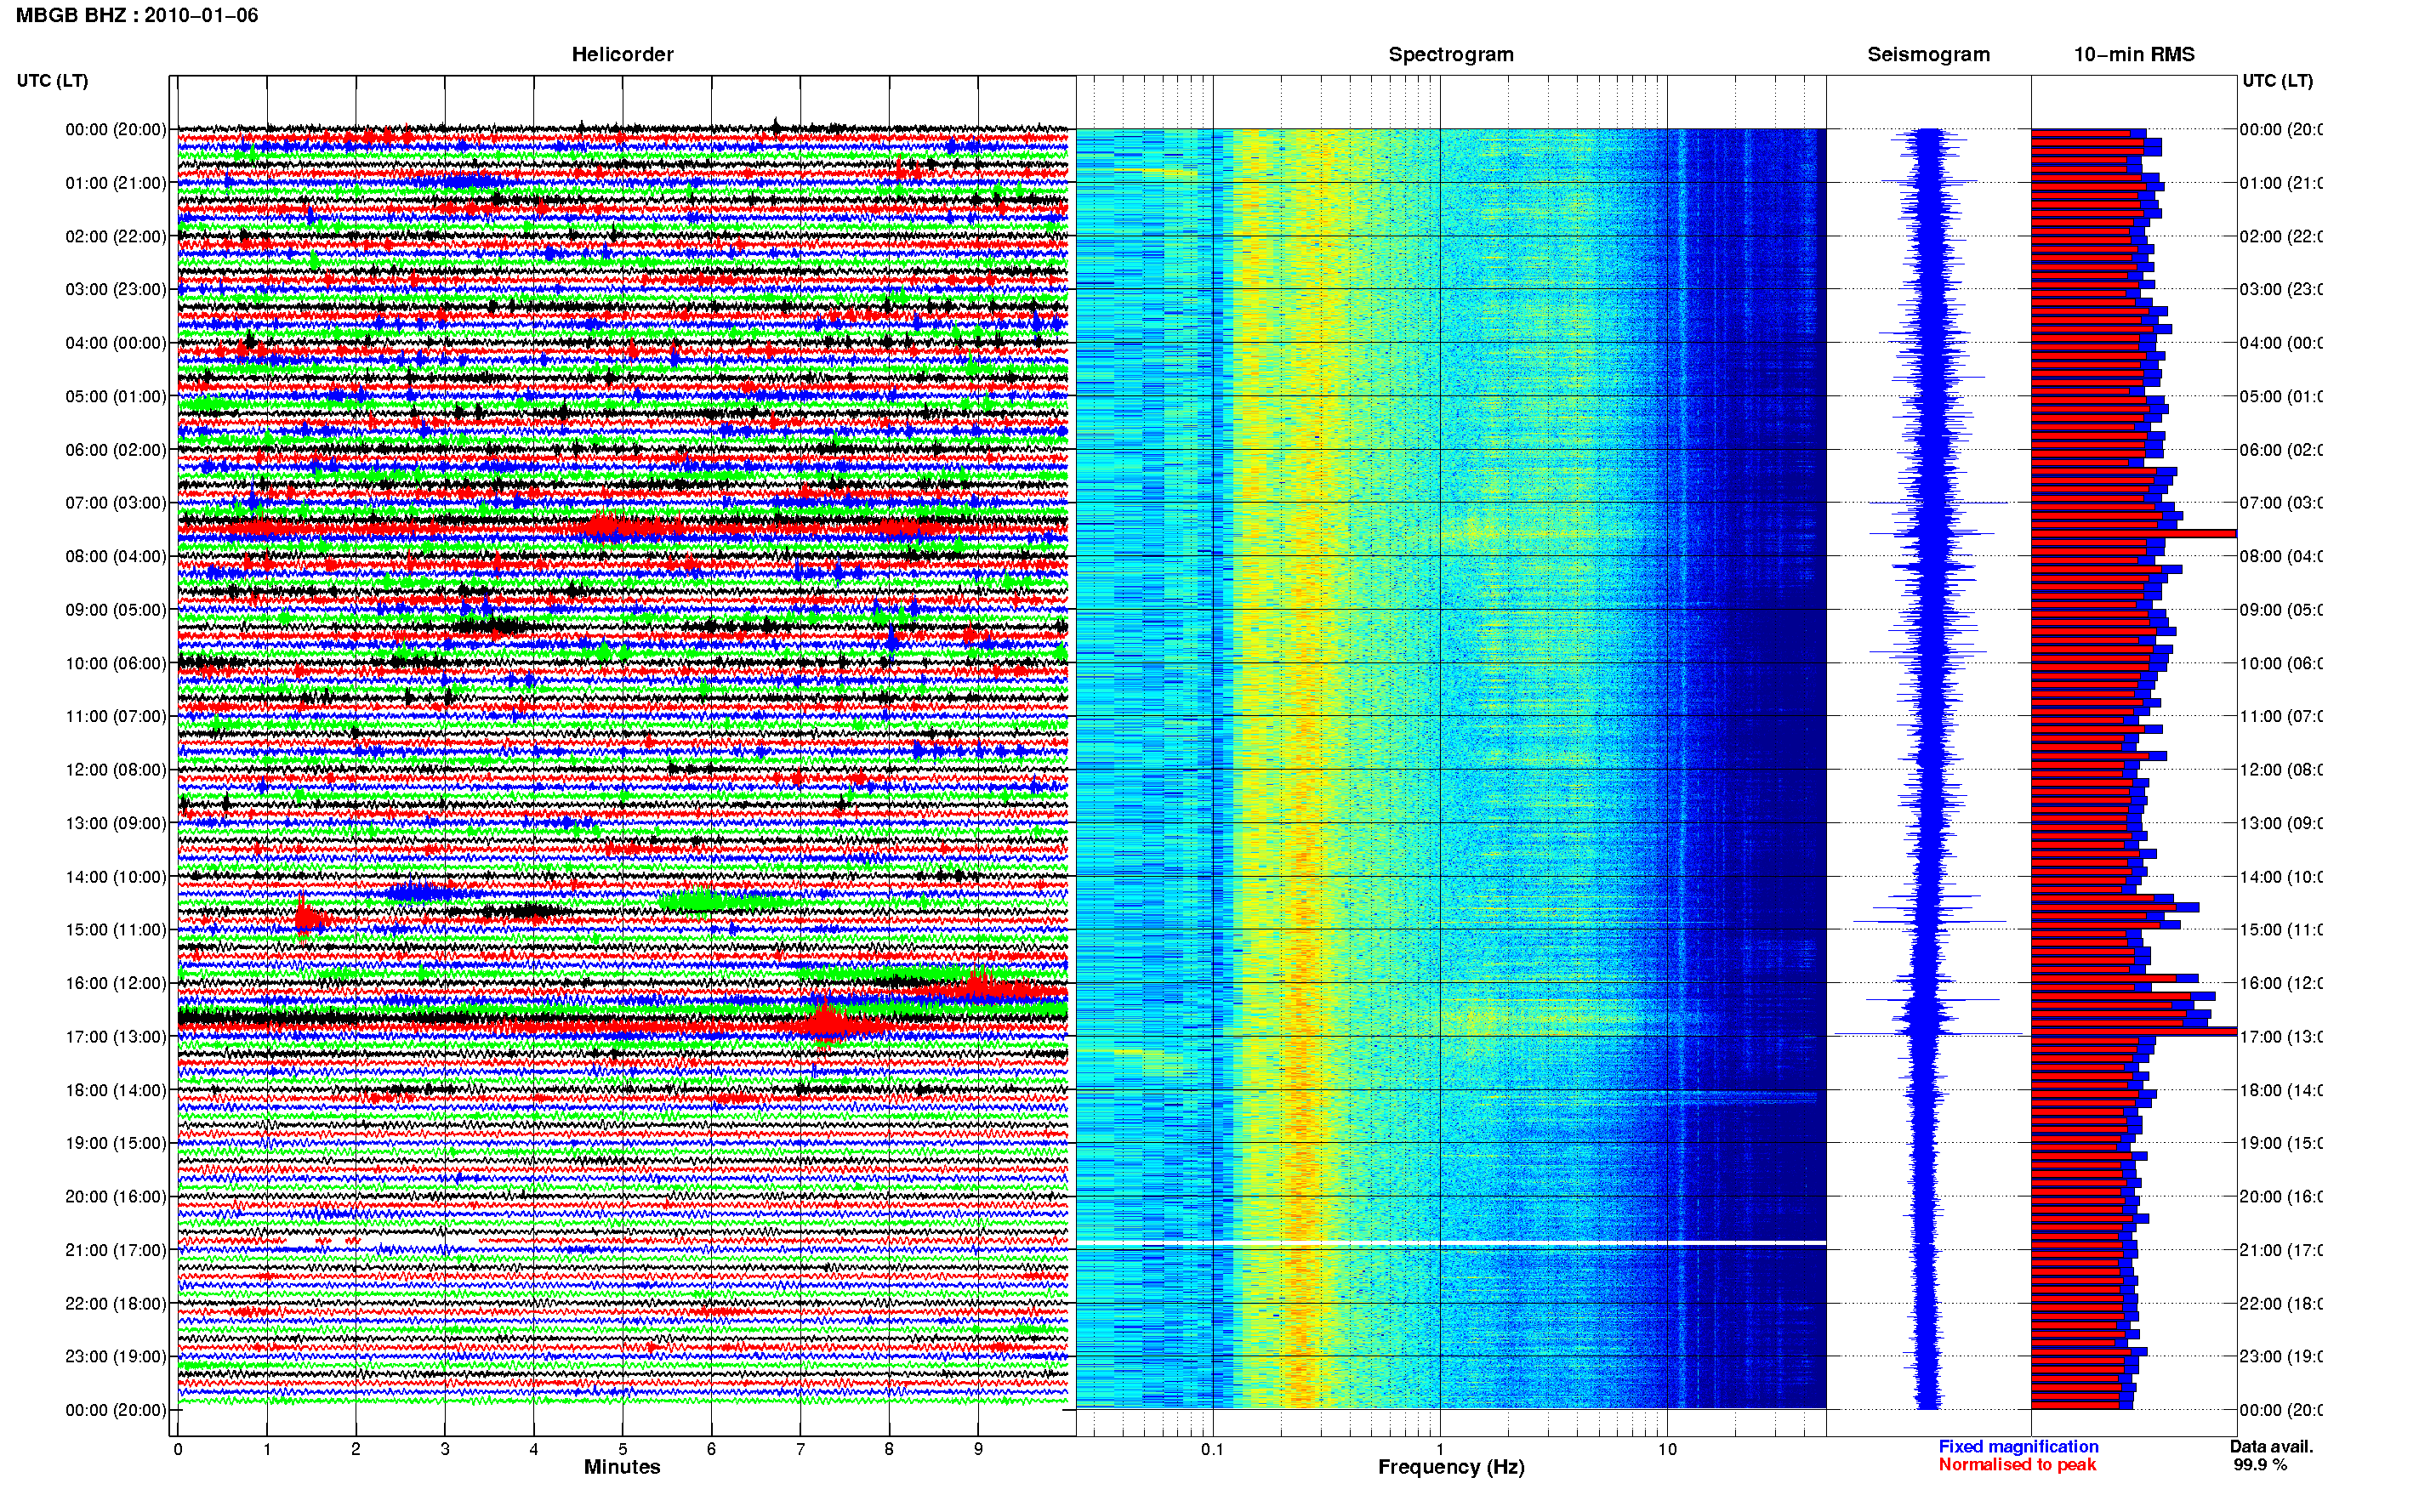Click the right 'UTC (LT)' axis label
The width and height of the screenshot is (2419, 1512).
[x=2277, y=81]
